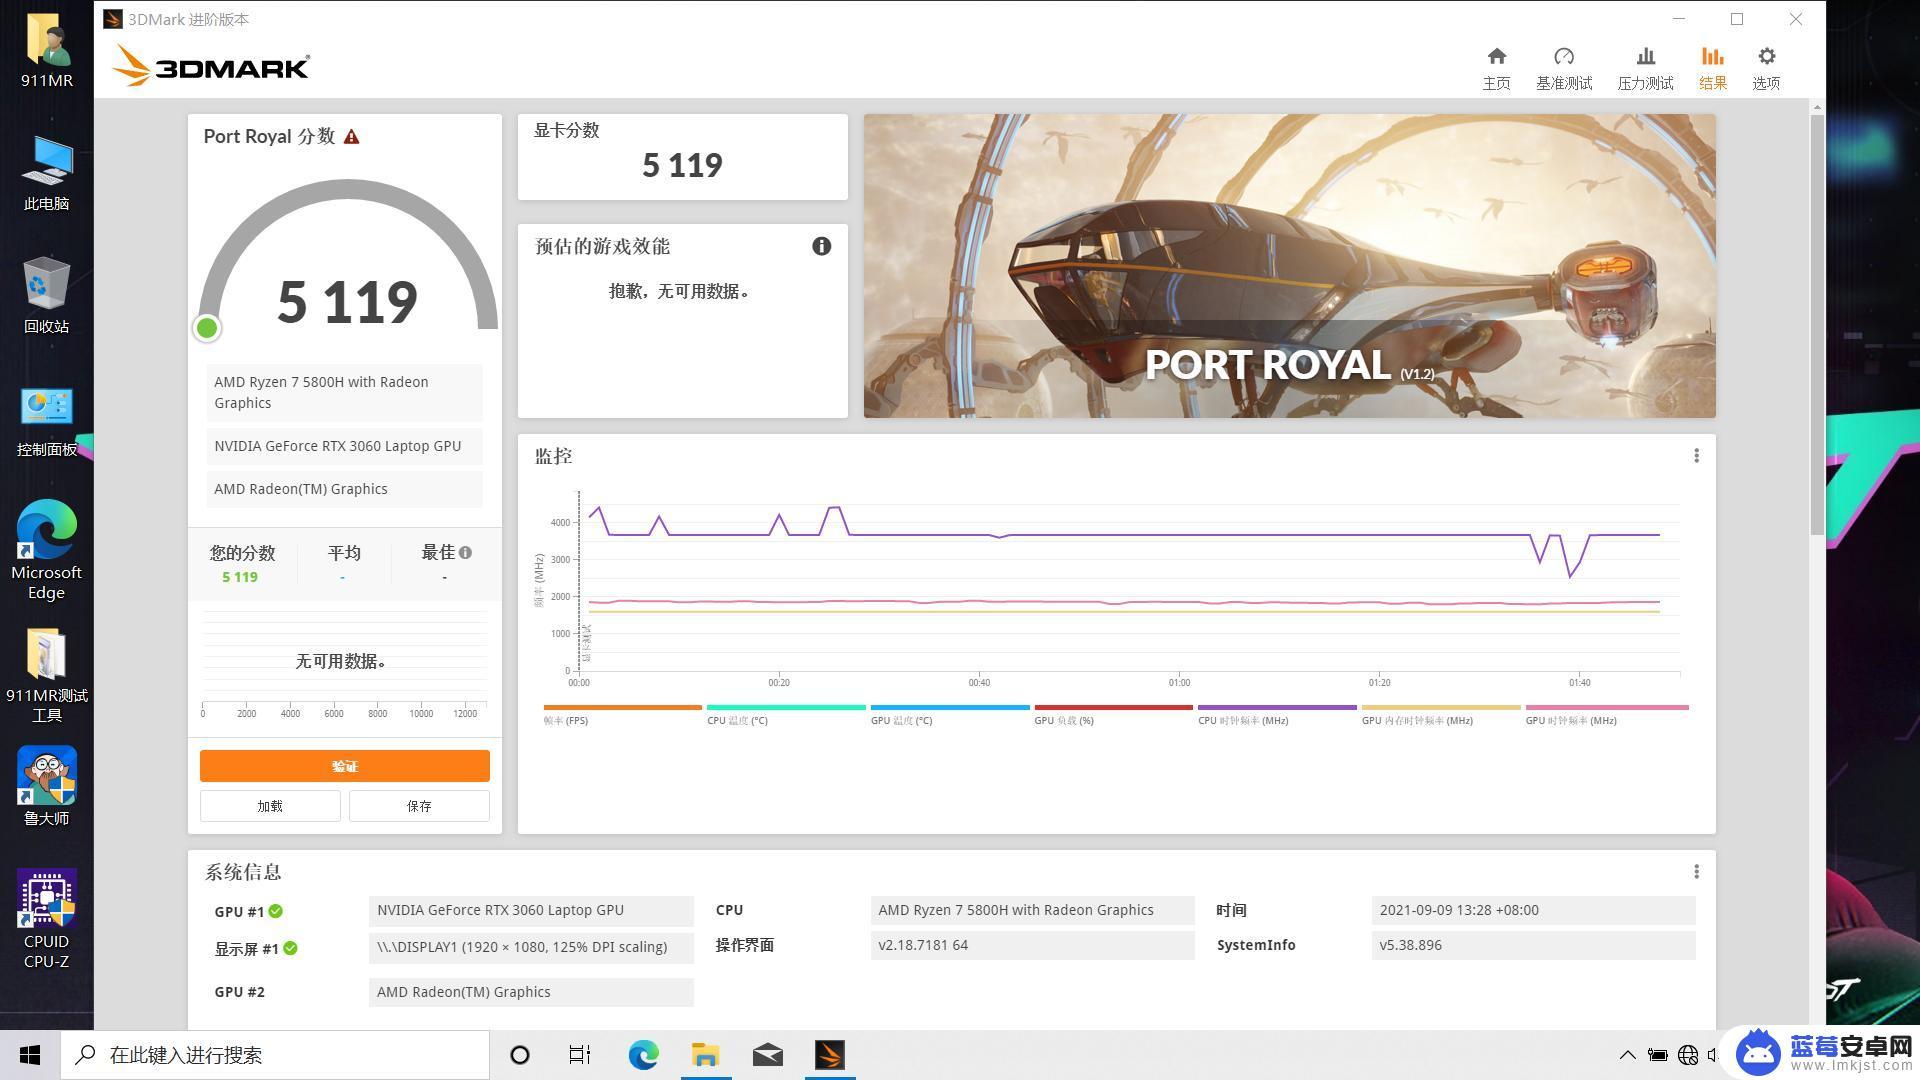Screen dimensions: 1920x1080
Task: Click the Port Royal banner image
Action: (x=1289, y=266)
